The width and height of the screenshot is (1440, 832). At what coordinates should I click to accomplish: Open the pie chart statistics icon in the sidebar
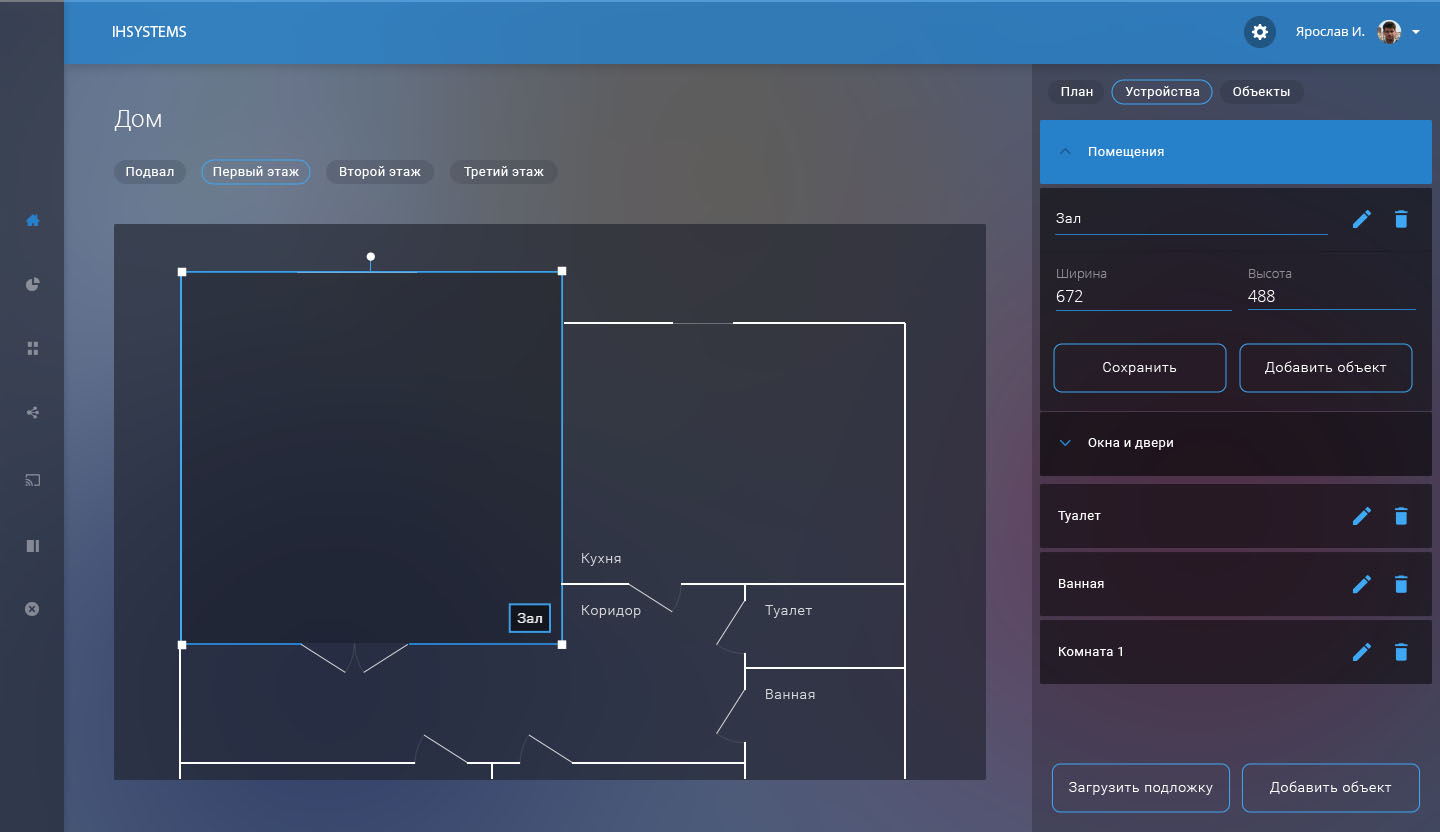click(x=32, y=284)
